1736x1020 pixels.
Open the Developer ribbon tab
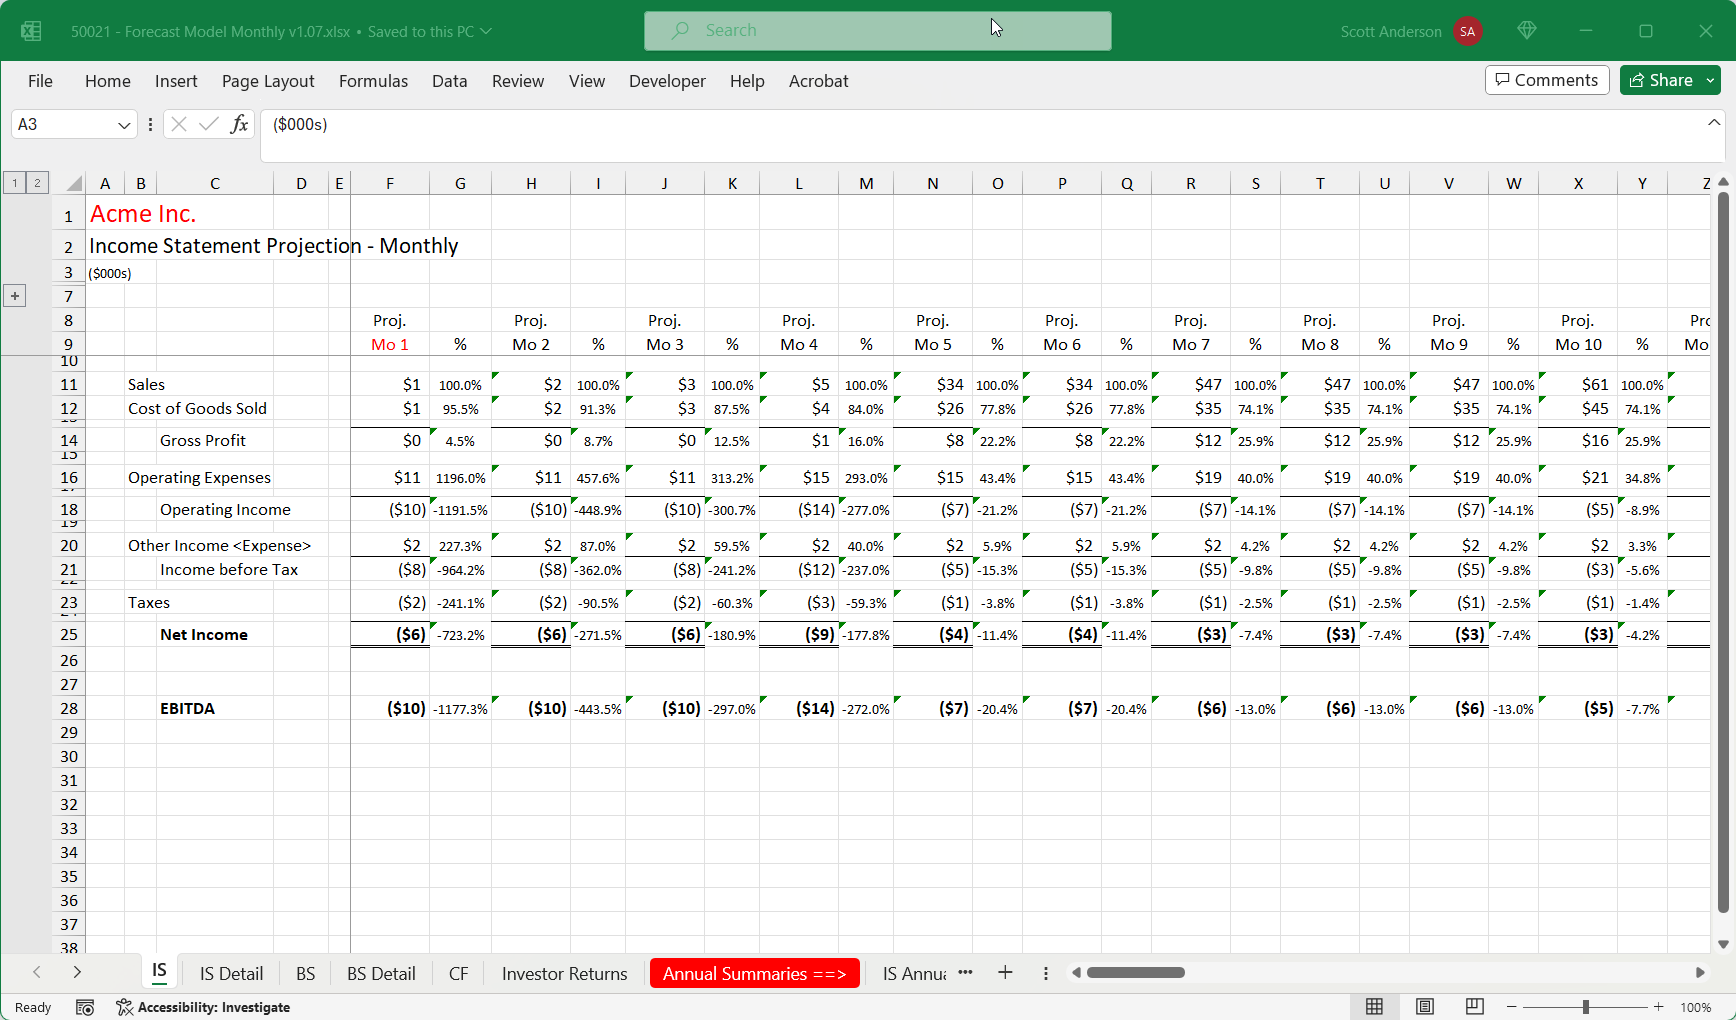pos(667,81)
